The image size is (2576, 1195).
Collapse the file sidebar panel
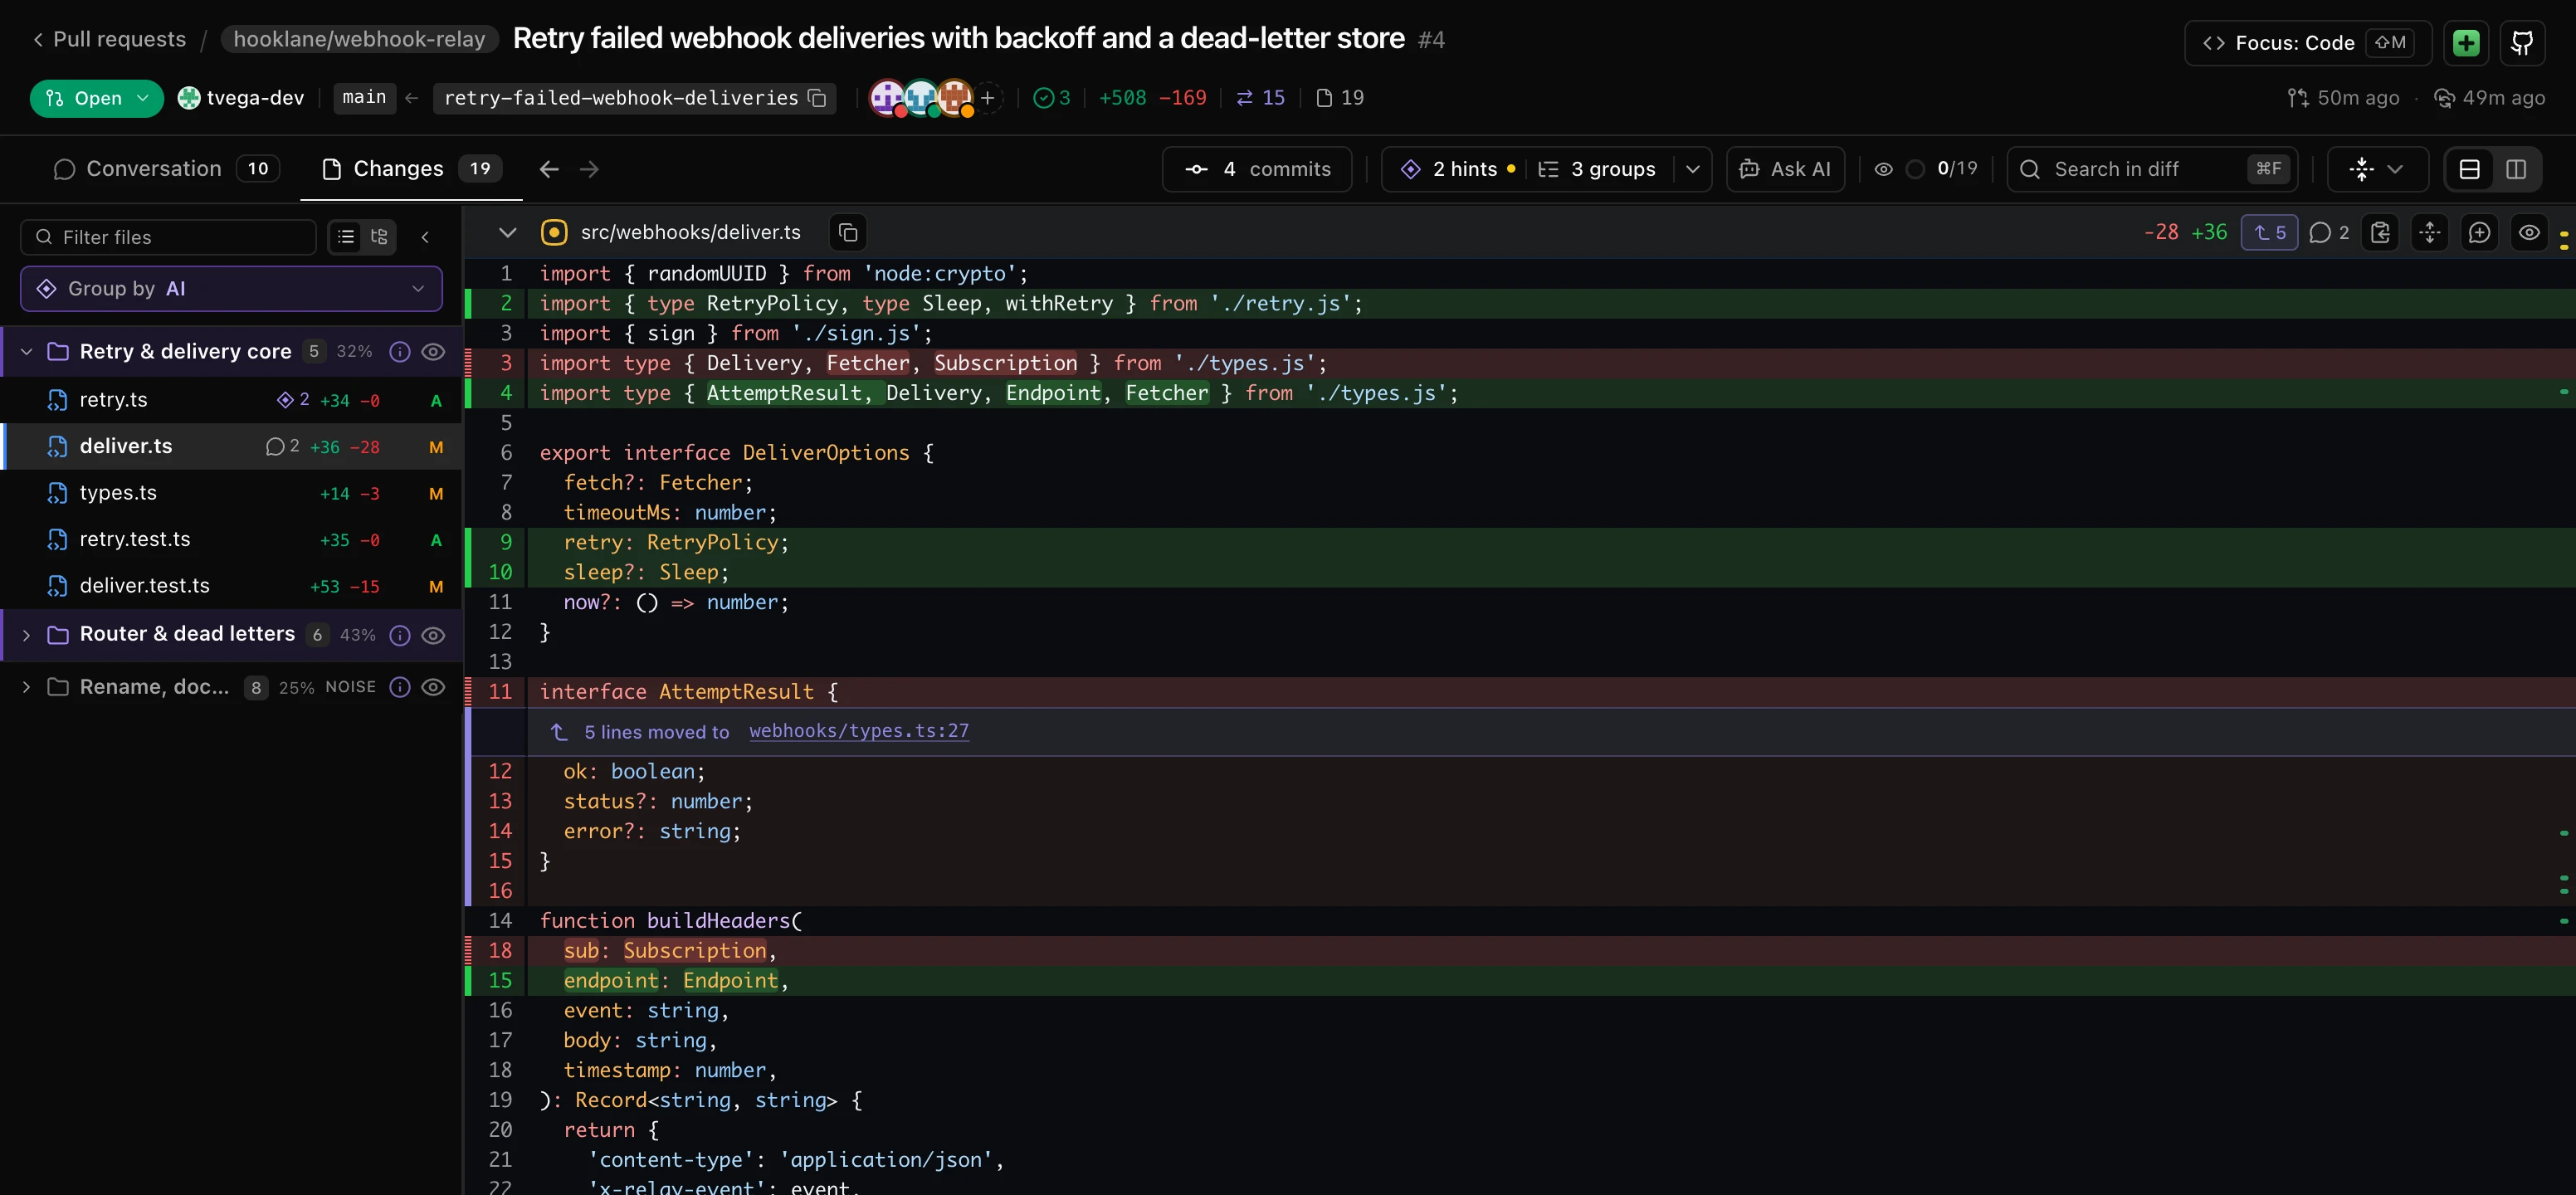point(425,237)
